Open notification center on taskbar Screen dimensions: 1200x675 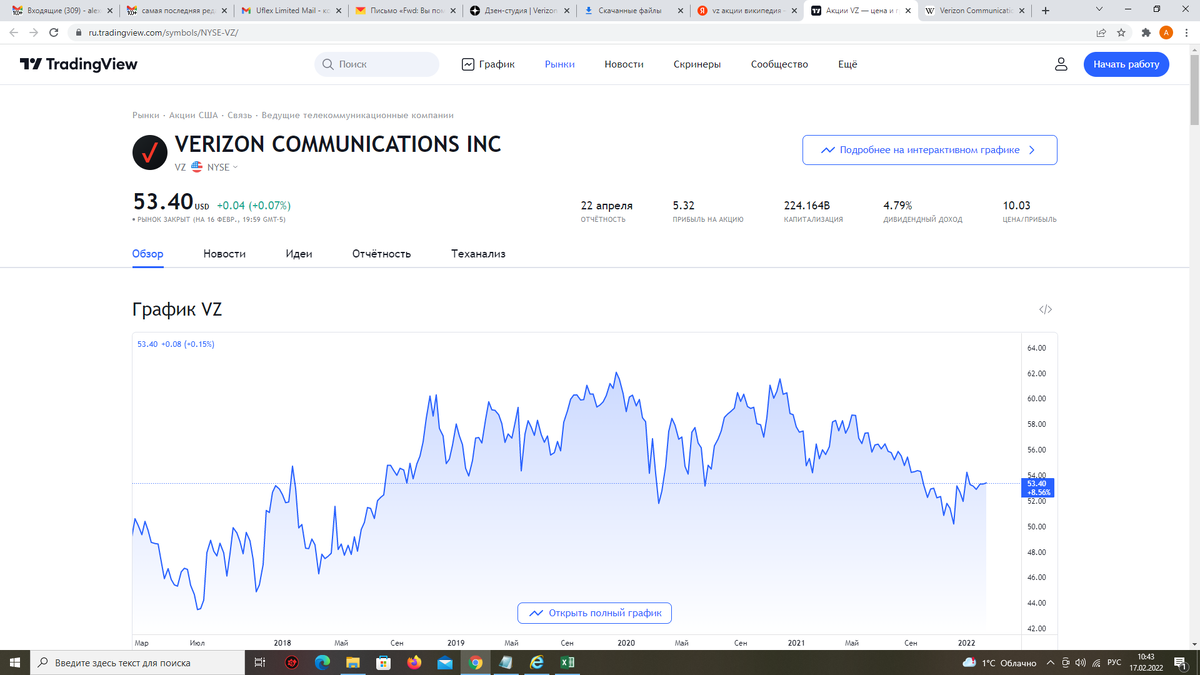point(1181,663)
